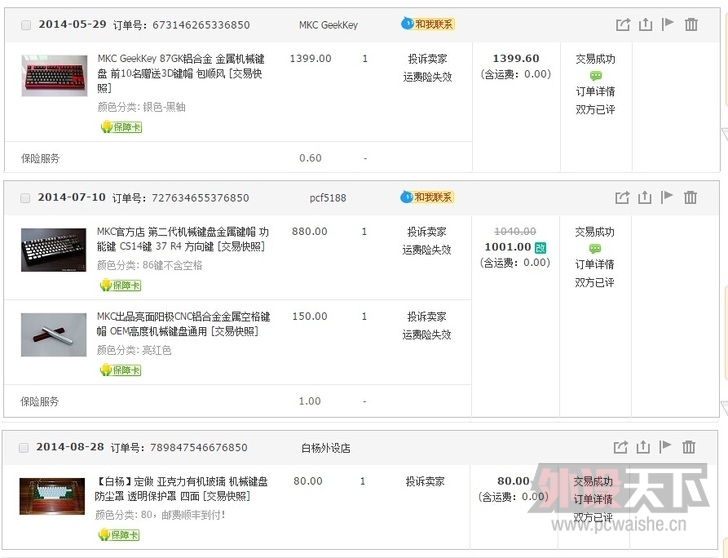The height and width of the screenshot is (558, 728).
Task: Click green comment bubble on 1399.60 order
Action: pyautogui.click(x=595, y=76)
